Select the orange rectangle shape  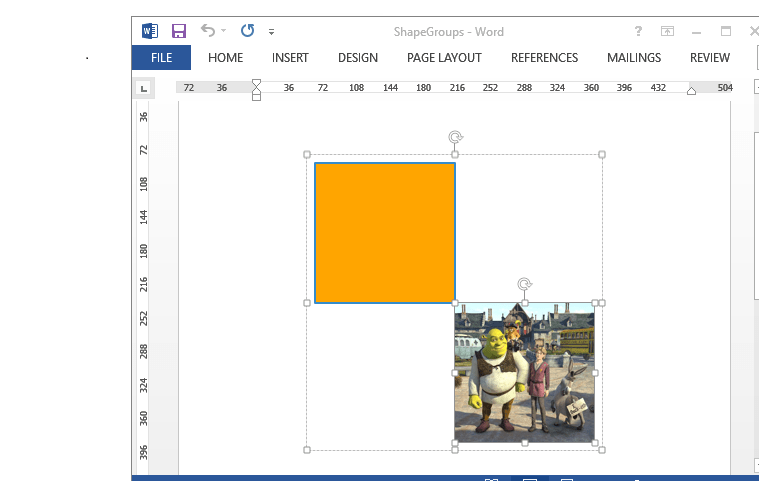[x=385, y=233]
